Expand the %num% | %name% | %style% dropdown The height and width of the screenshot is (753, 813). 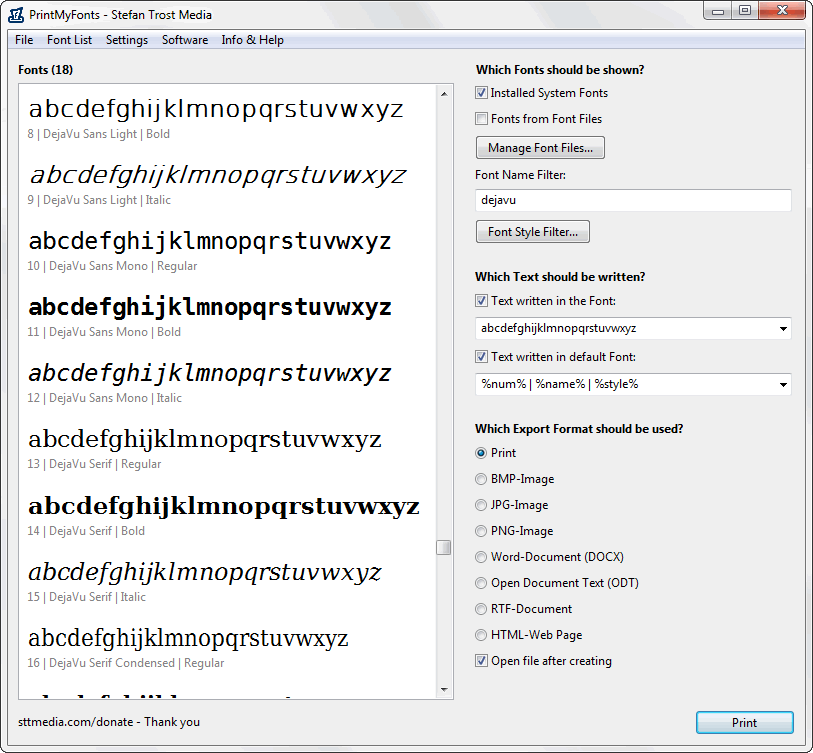pos(783,384)
